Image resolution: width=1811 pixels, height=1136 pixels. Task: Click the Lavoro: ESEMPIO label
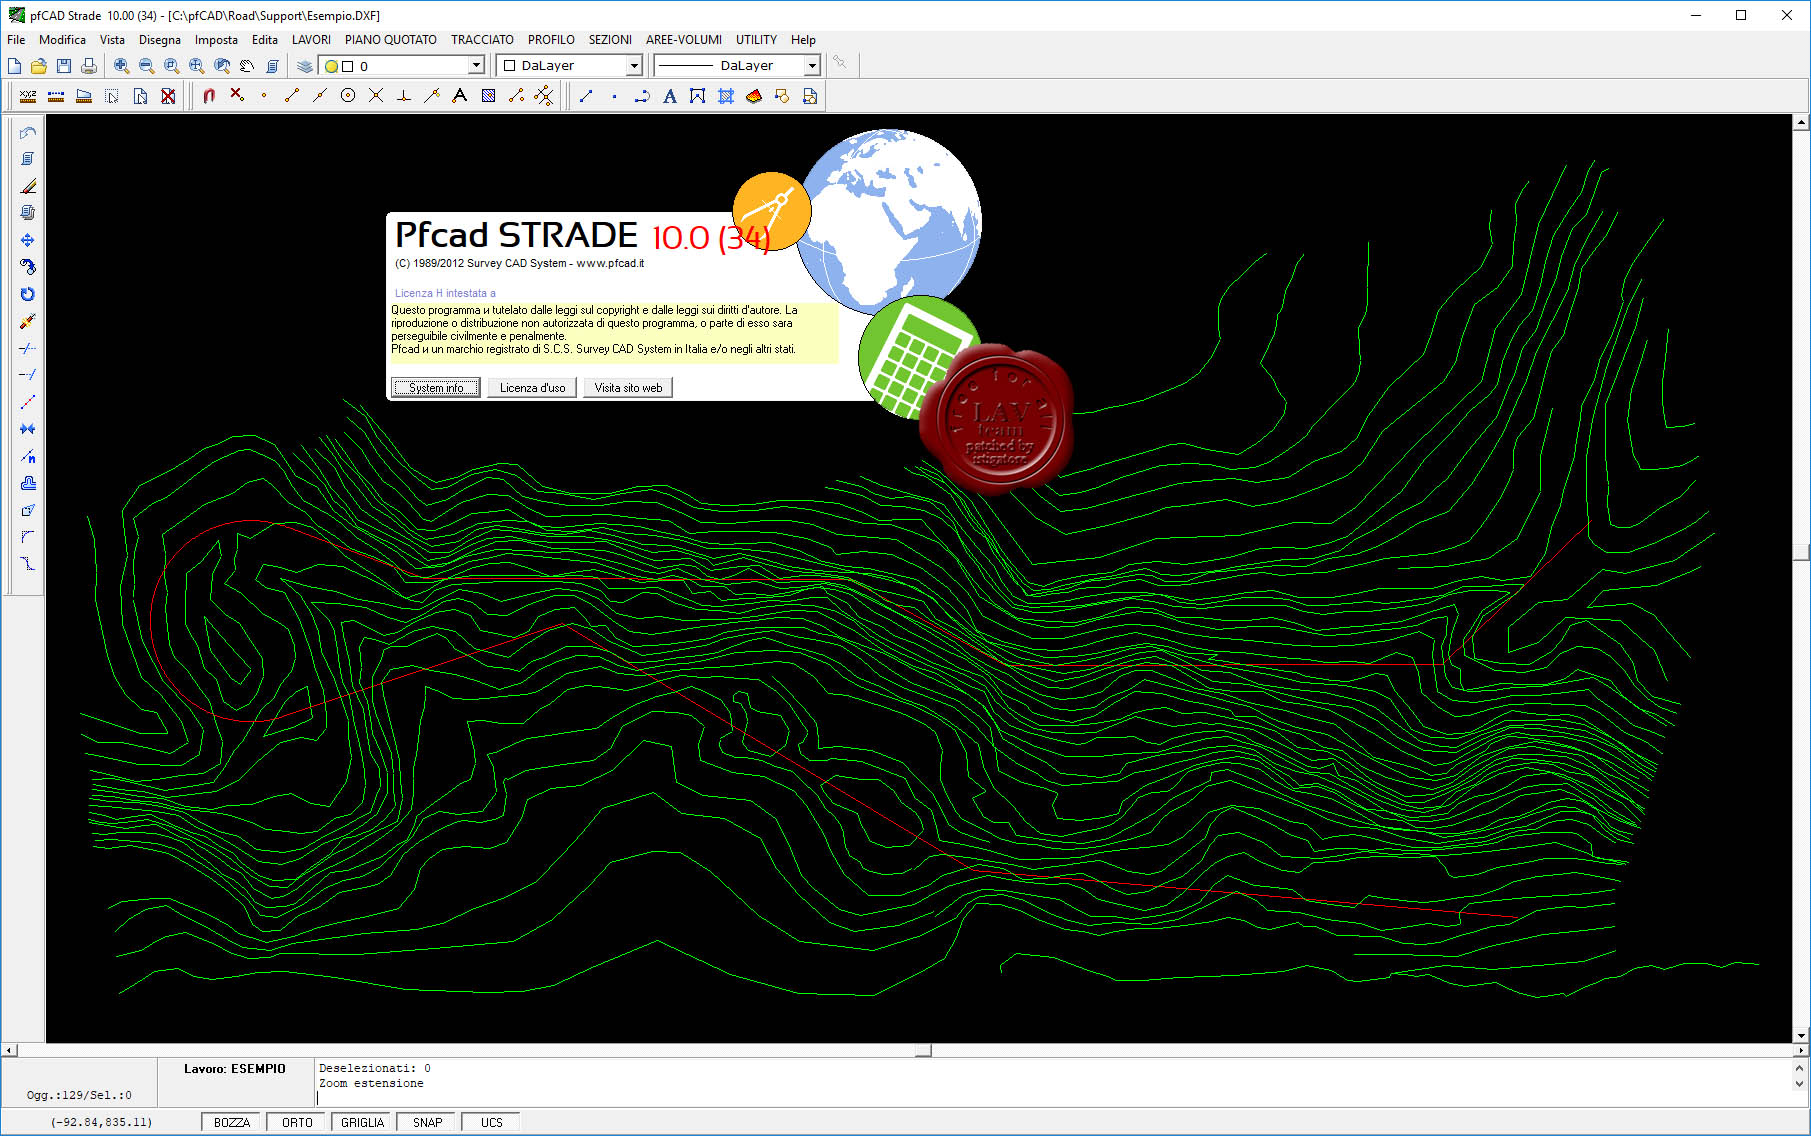point(235,1069)
